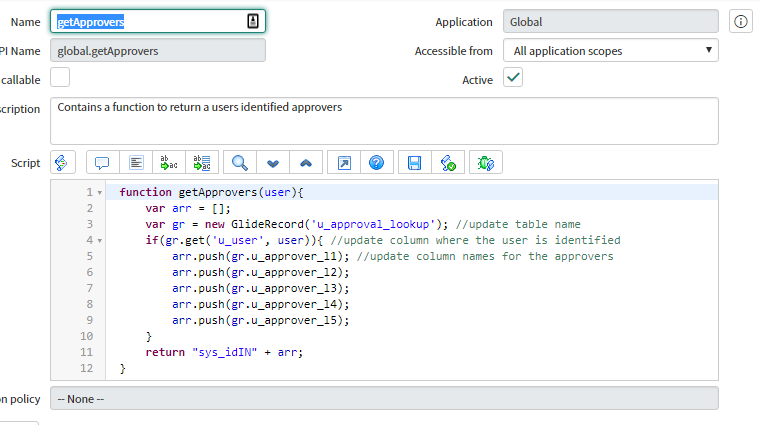The image size is (760, 425).
Task: Click line 'arr.push(gr.u_approver_l4);'
Action: [260, 304]
